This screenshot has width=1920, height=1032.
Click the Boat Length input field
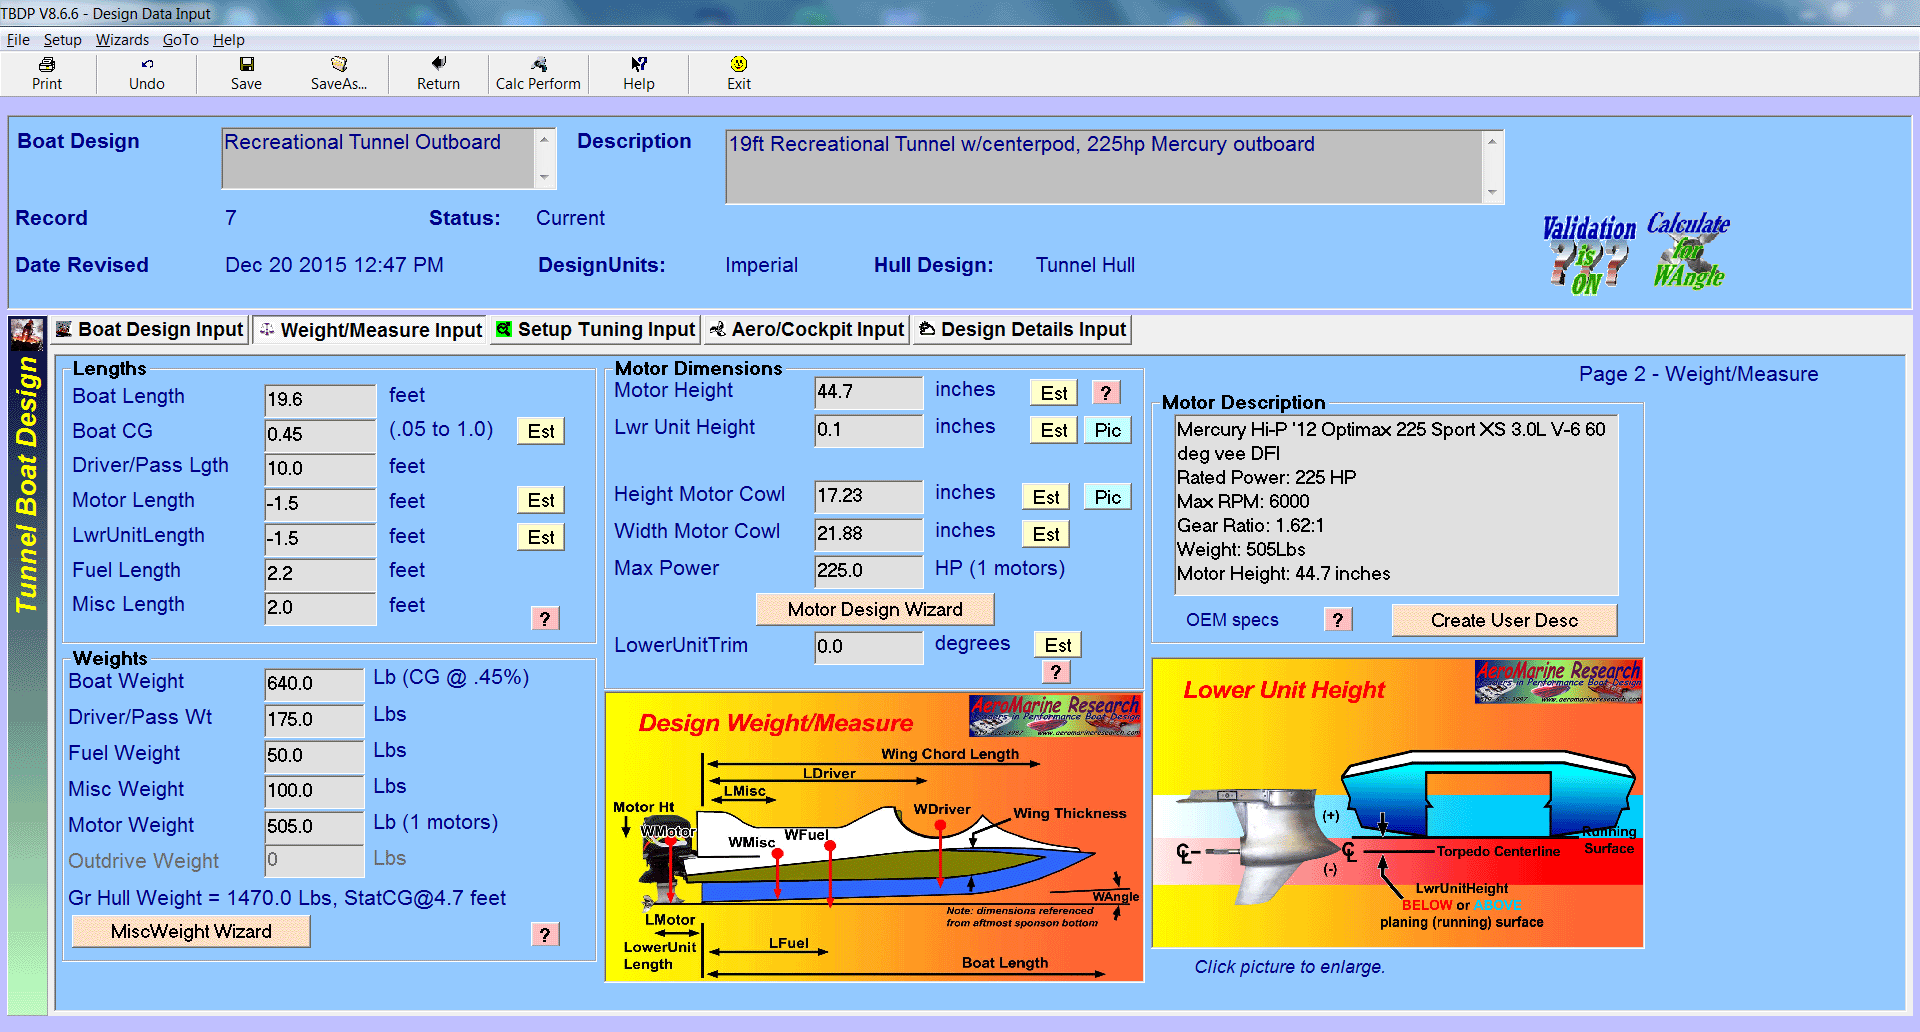(x=320, y=400)
